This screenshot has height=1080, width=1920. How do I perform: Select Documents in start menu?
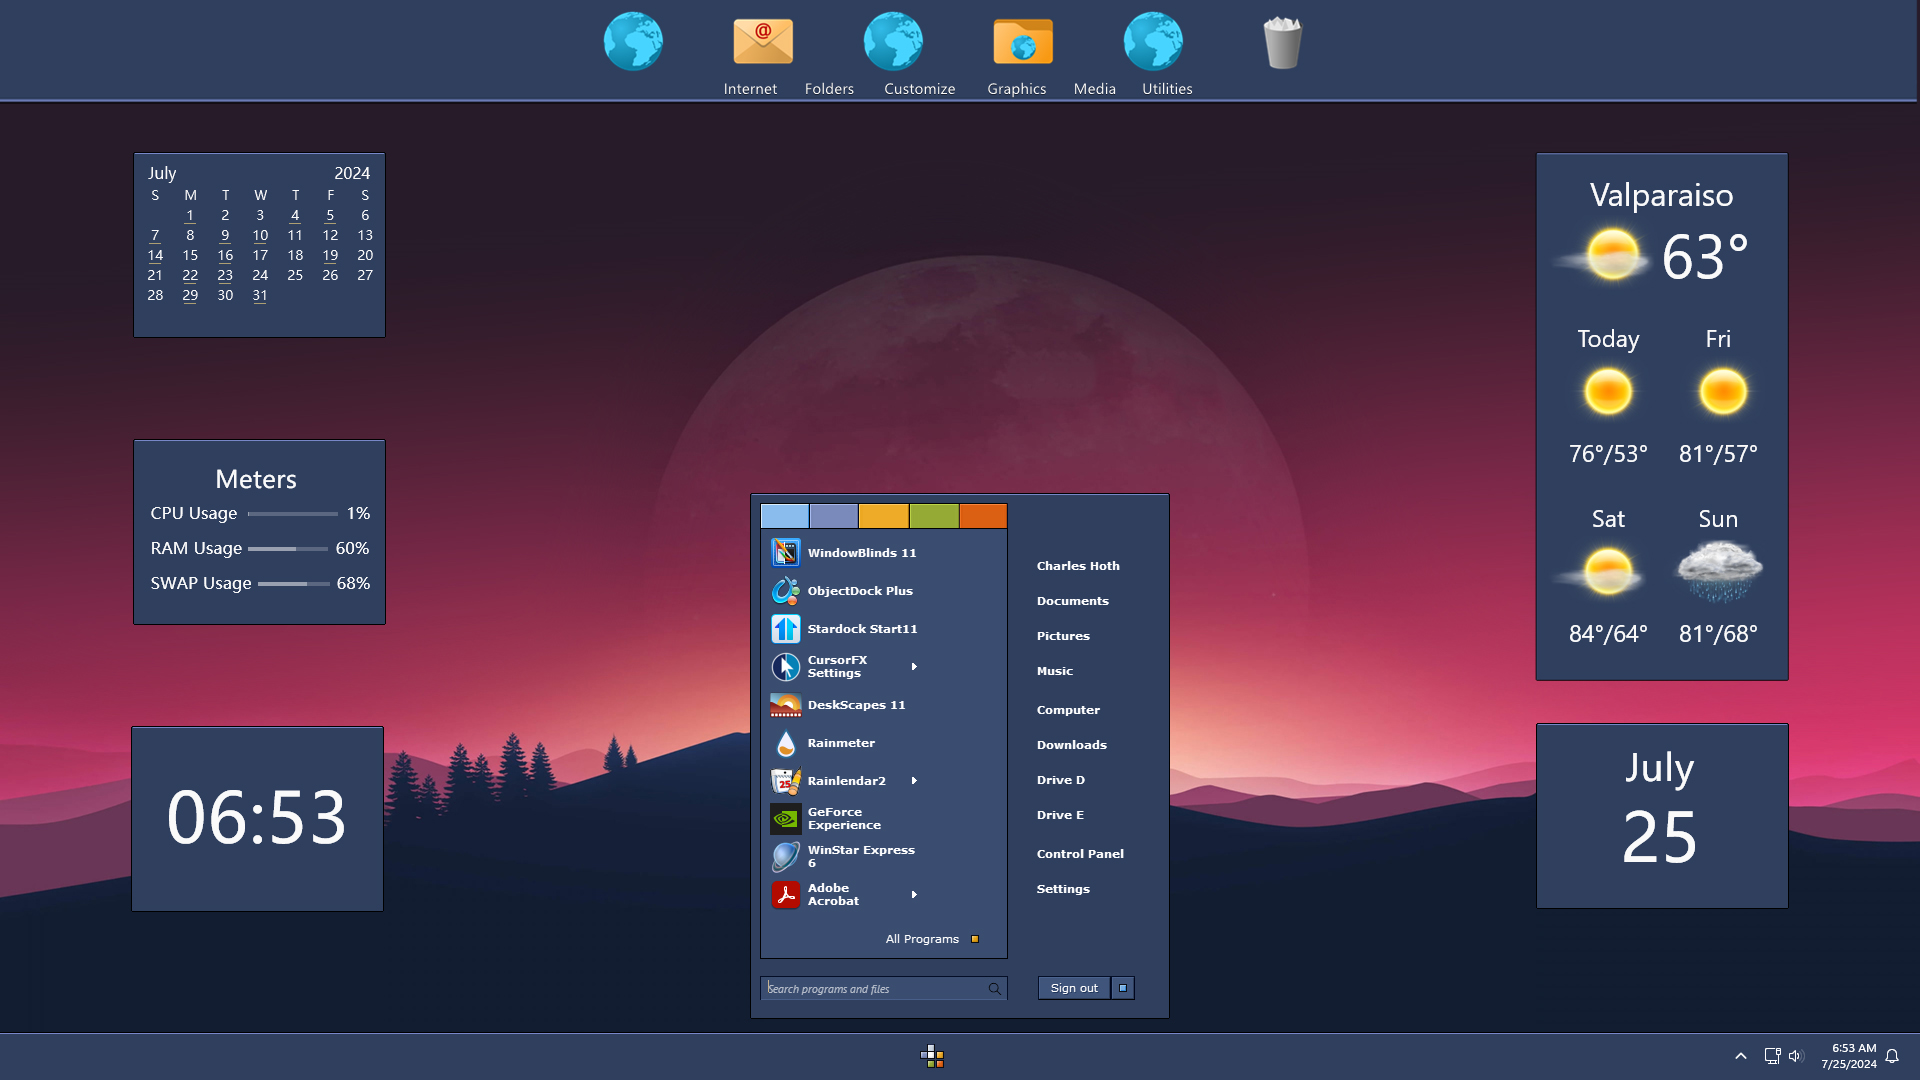pyautogui.click(x=1072, y=601)
